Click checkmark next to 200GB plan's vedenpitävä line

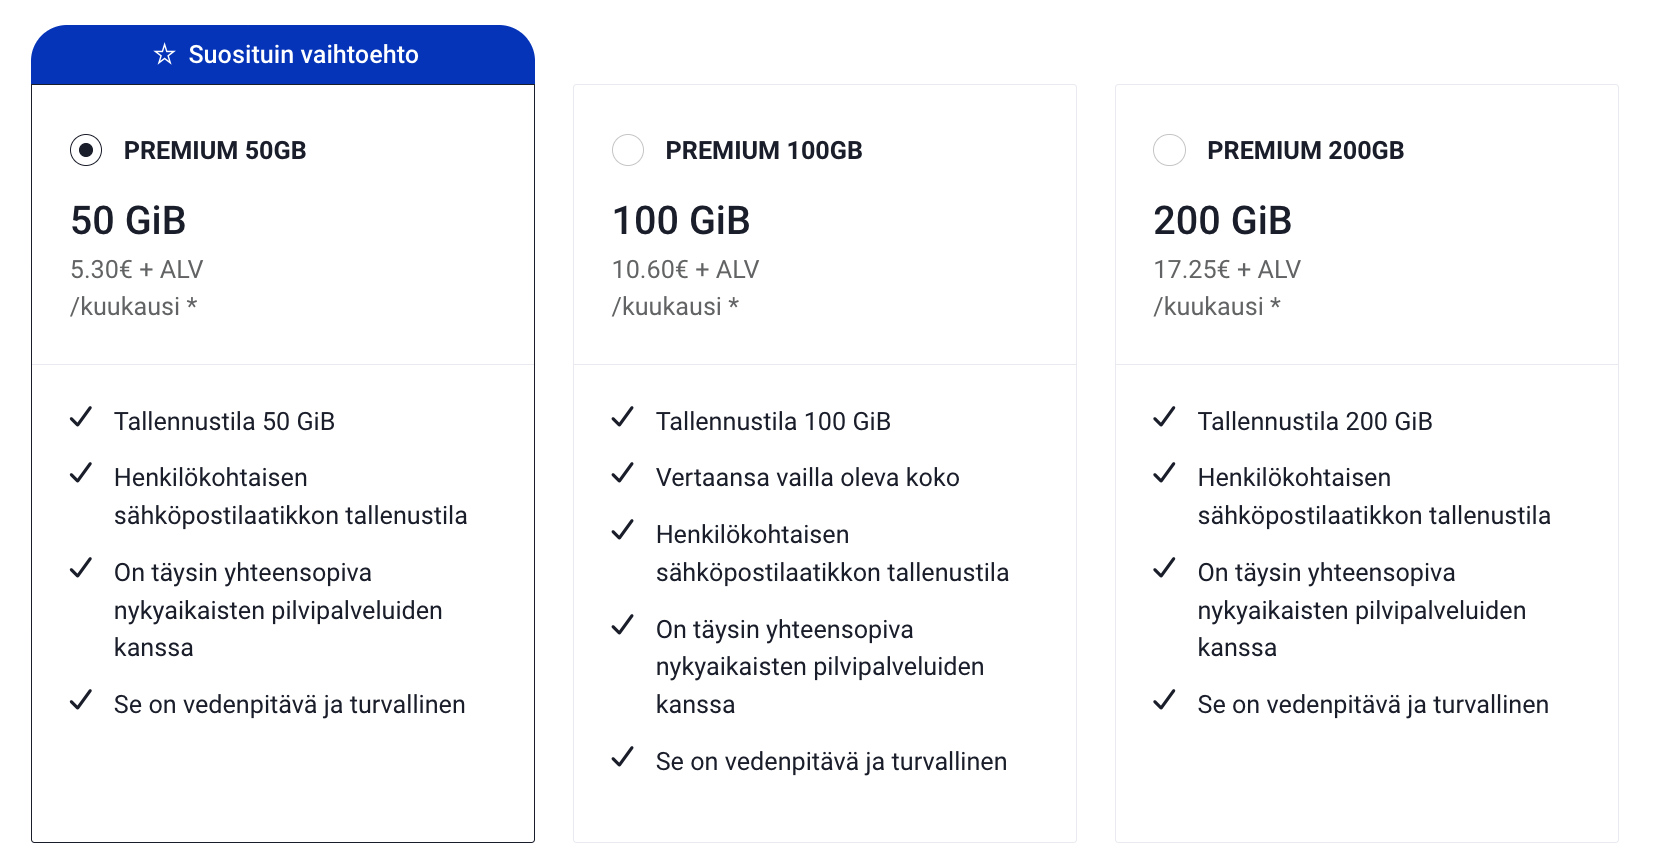(1165, 700)
